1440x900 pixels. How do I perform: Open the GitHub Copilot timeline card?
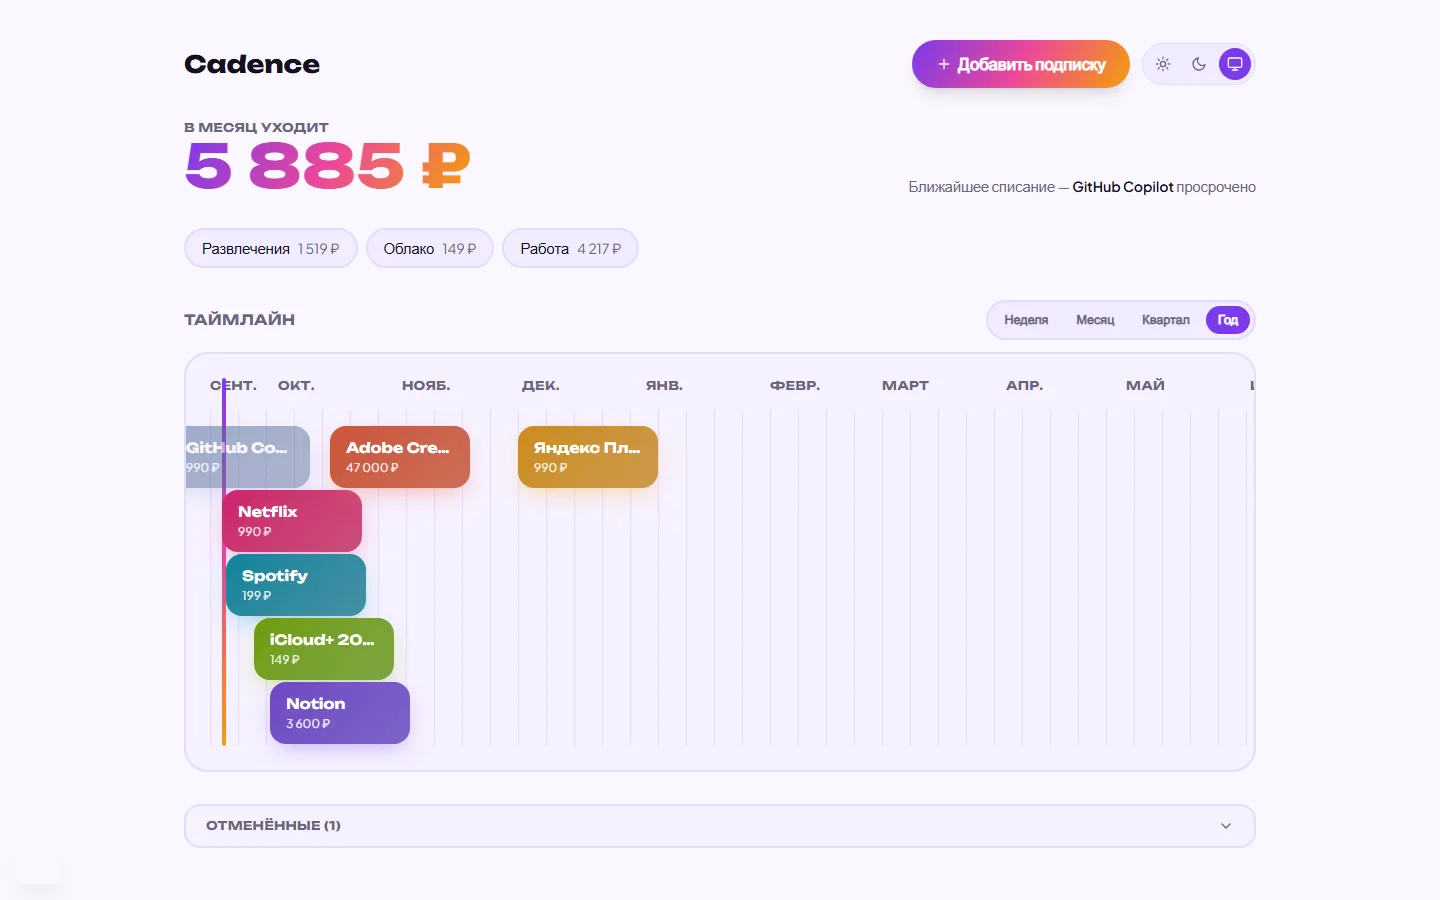click(x=248, y=457)
